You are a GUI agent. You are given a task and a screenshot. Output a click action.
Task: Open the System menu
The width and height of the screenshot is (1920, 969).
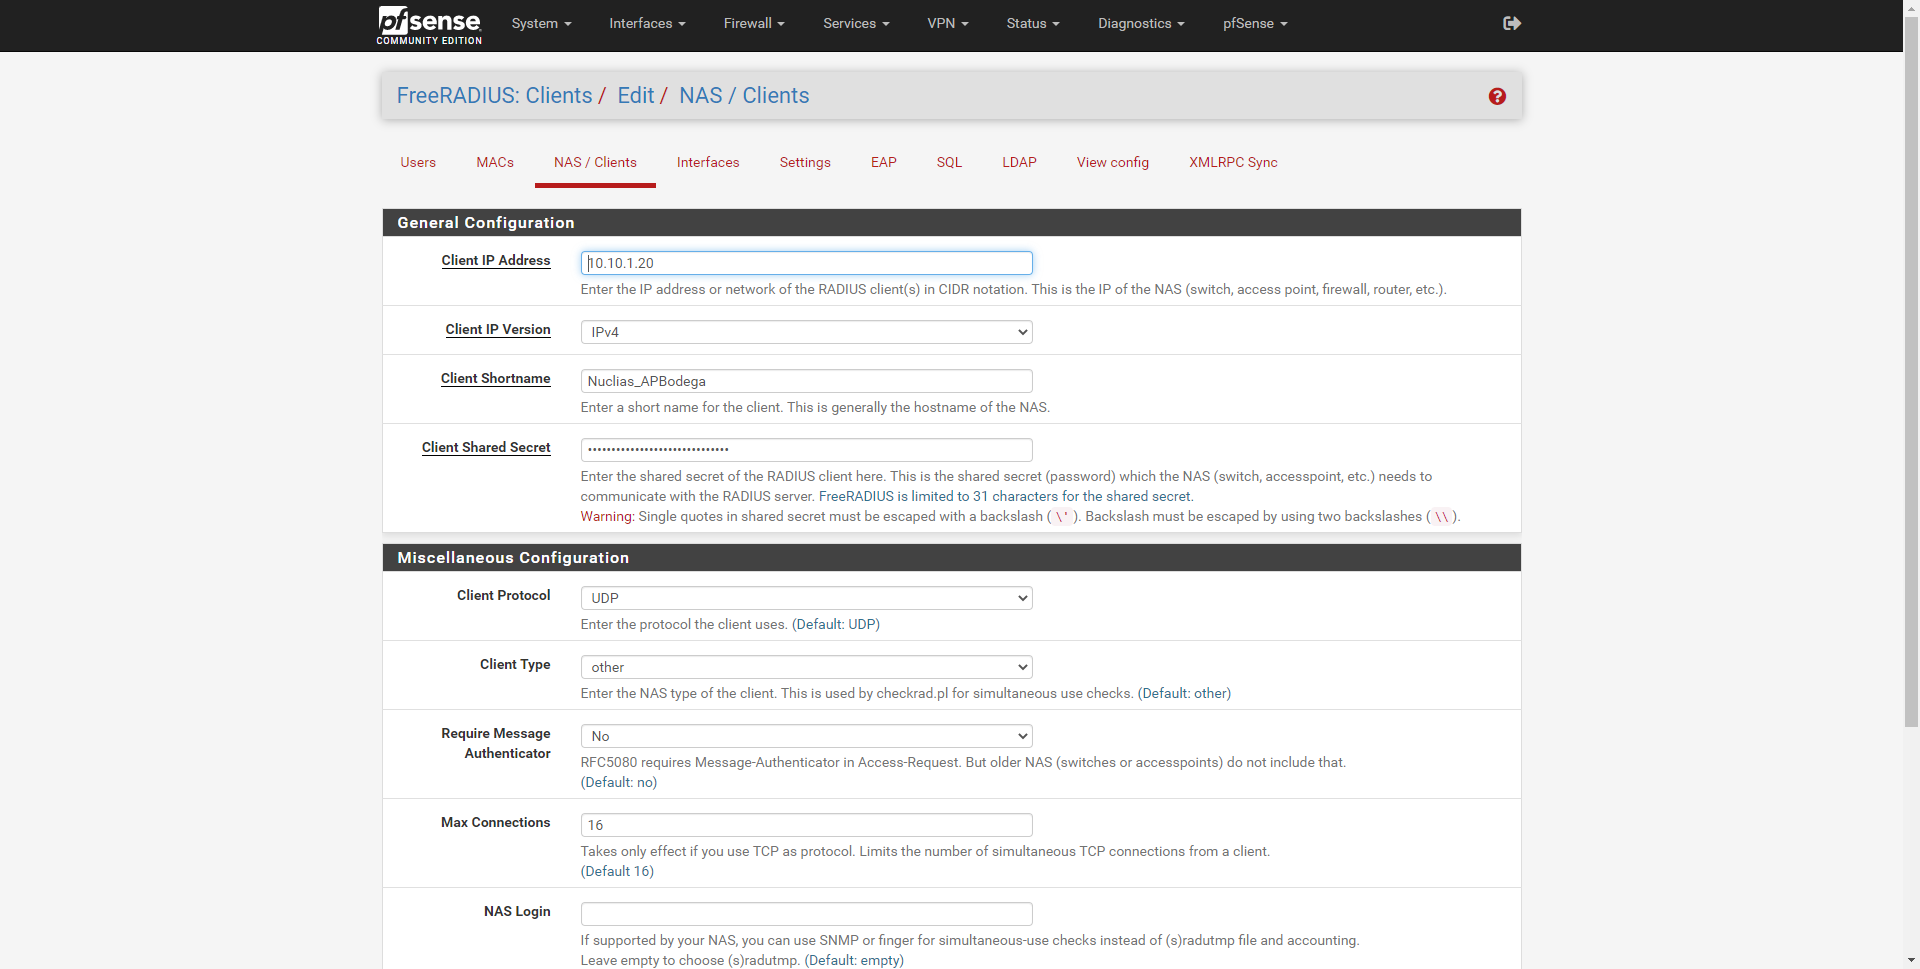tap(541, 23)
